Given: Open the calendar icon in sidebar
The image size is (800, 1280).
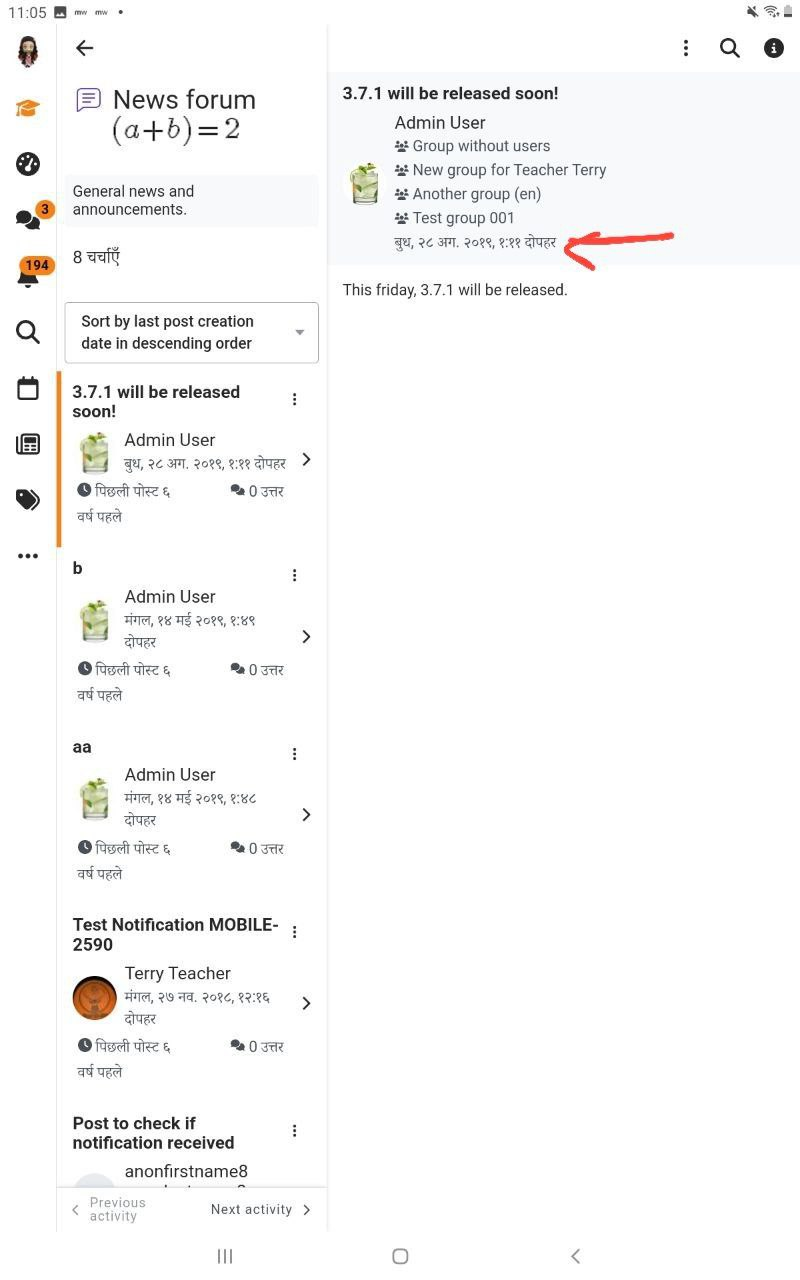Looking at the screenshot, I should point(28,388).
